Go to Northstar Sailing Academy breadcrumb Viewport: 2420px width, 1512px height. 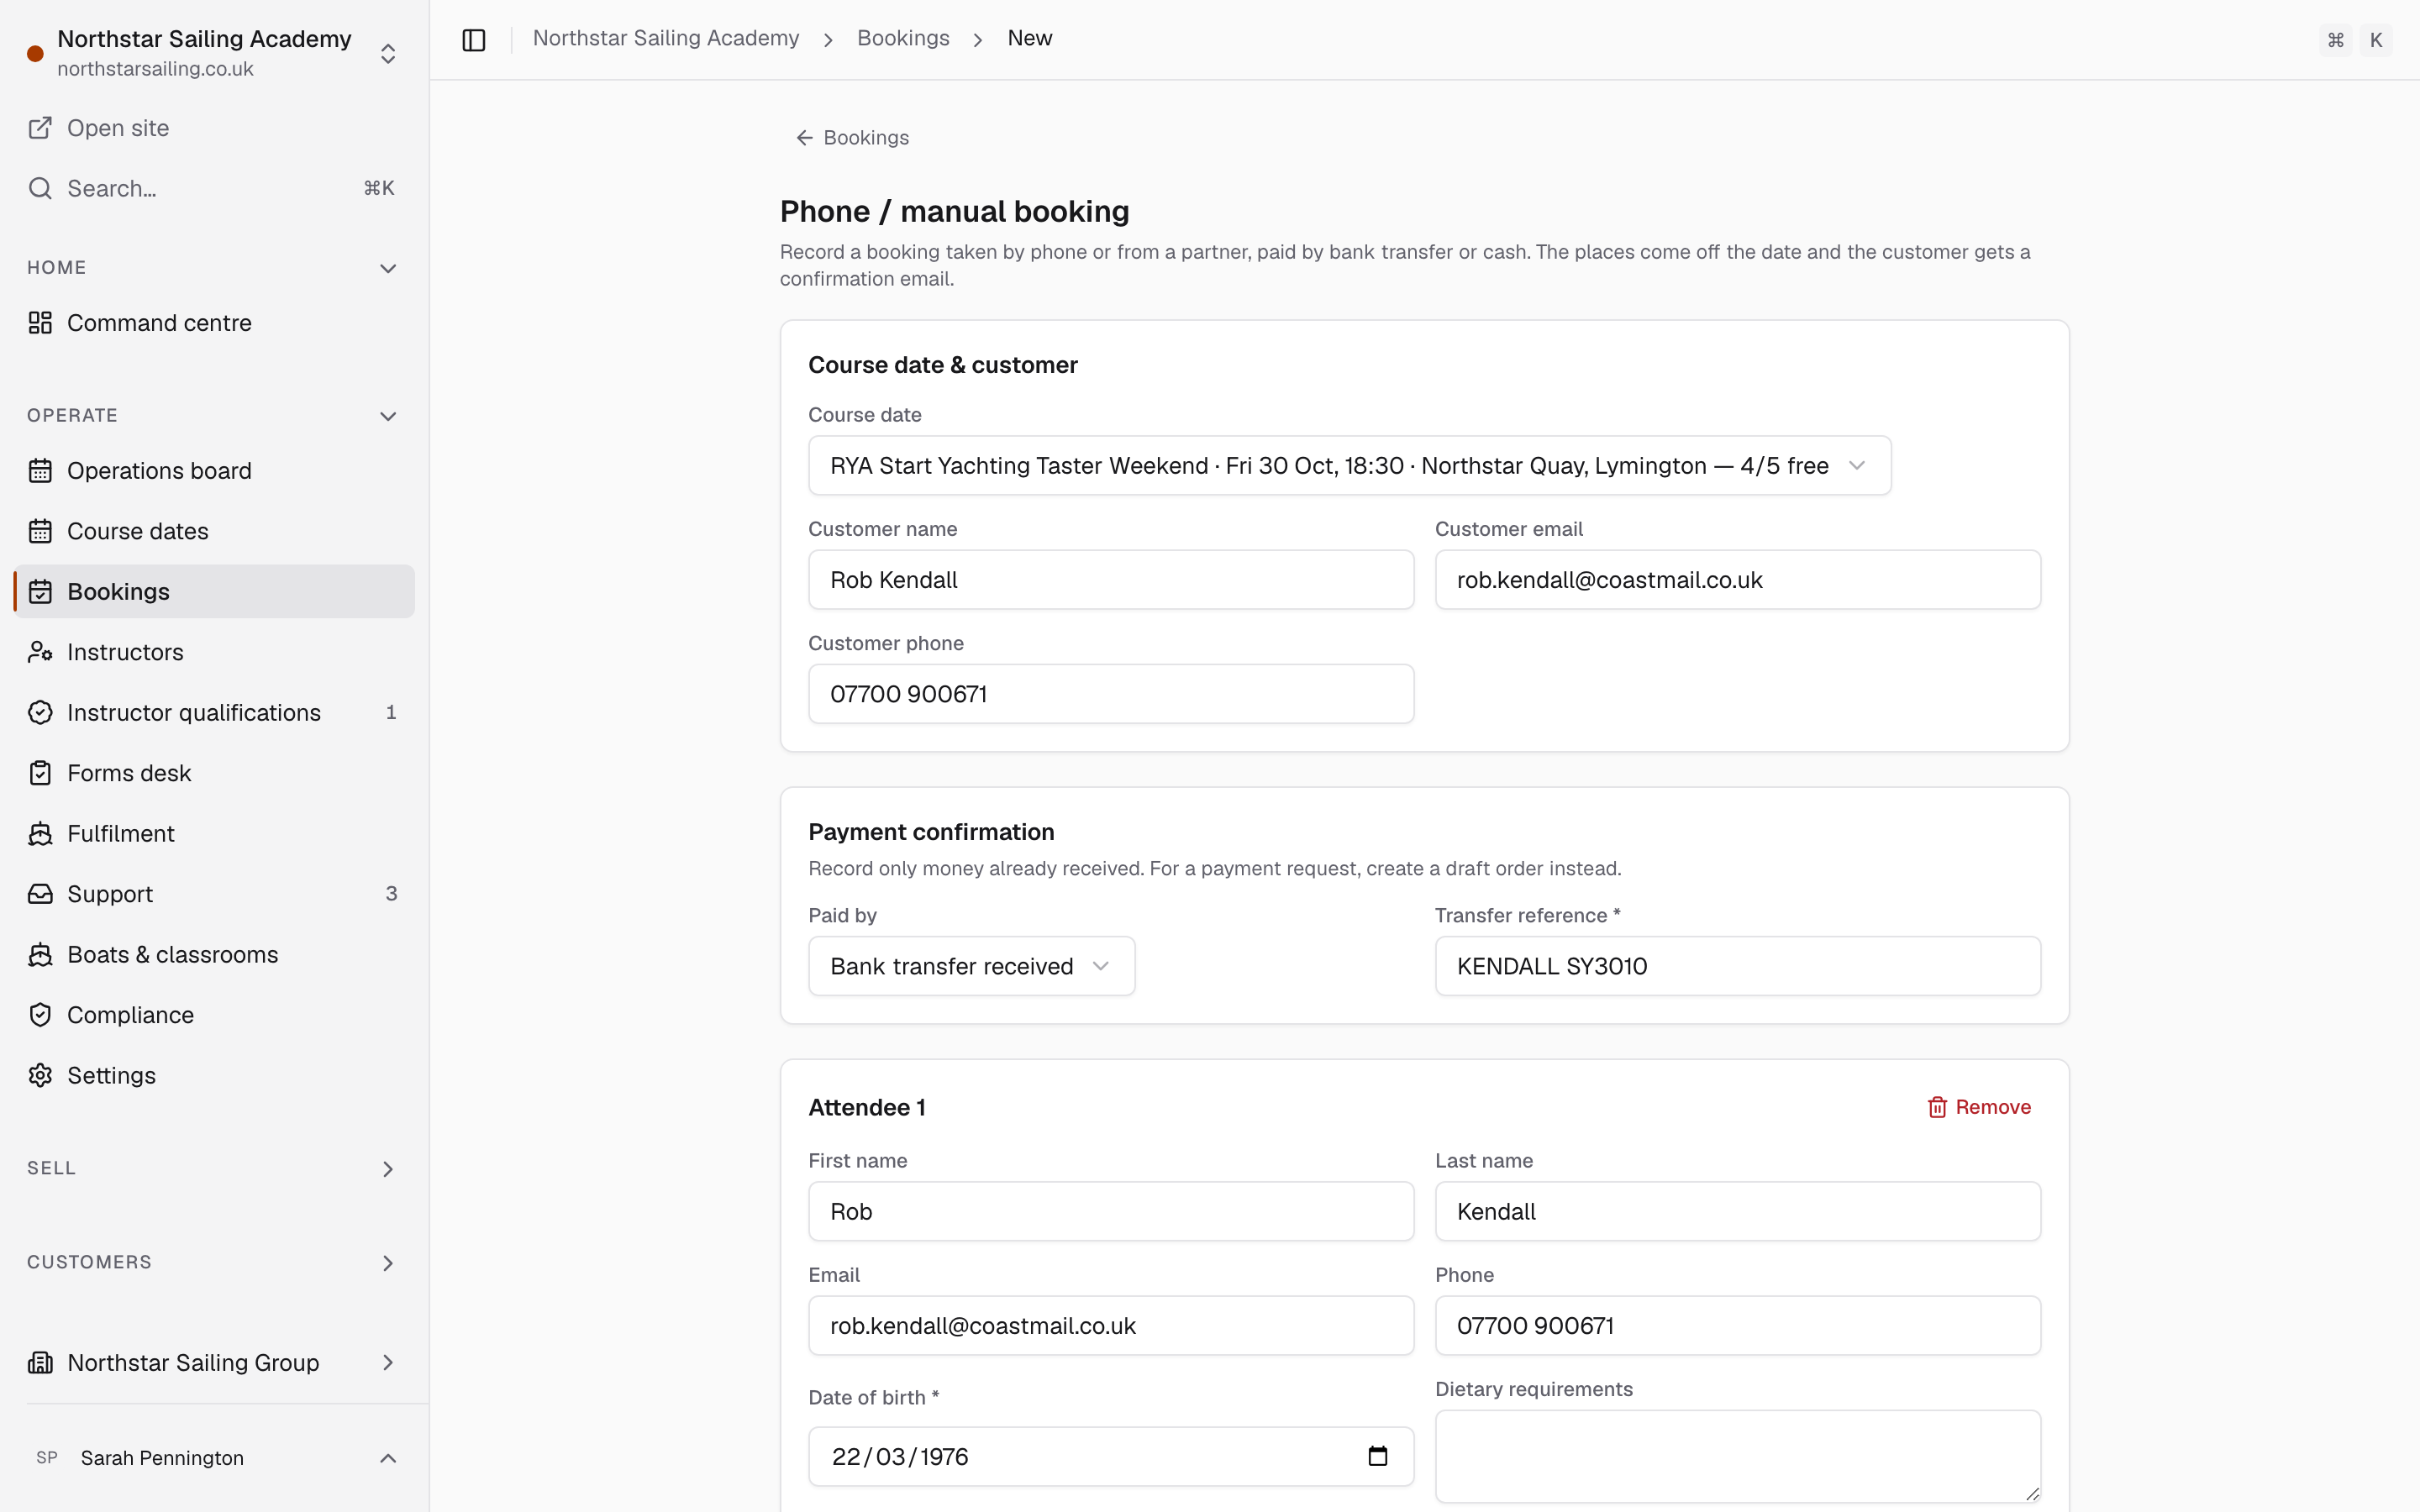click(x=666, y=38)
